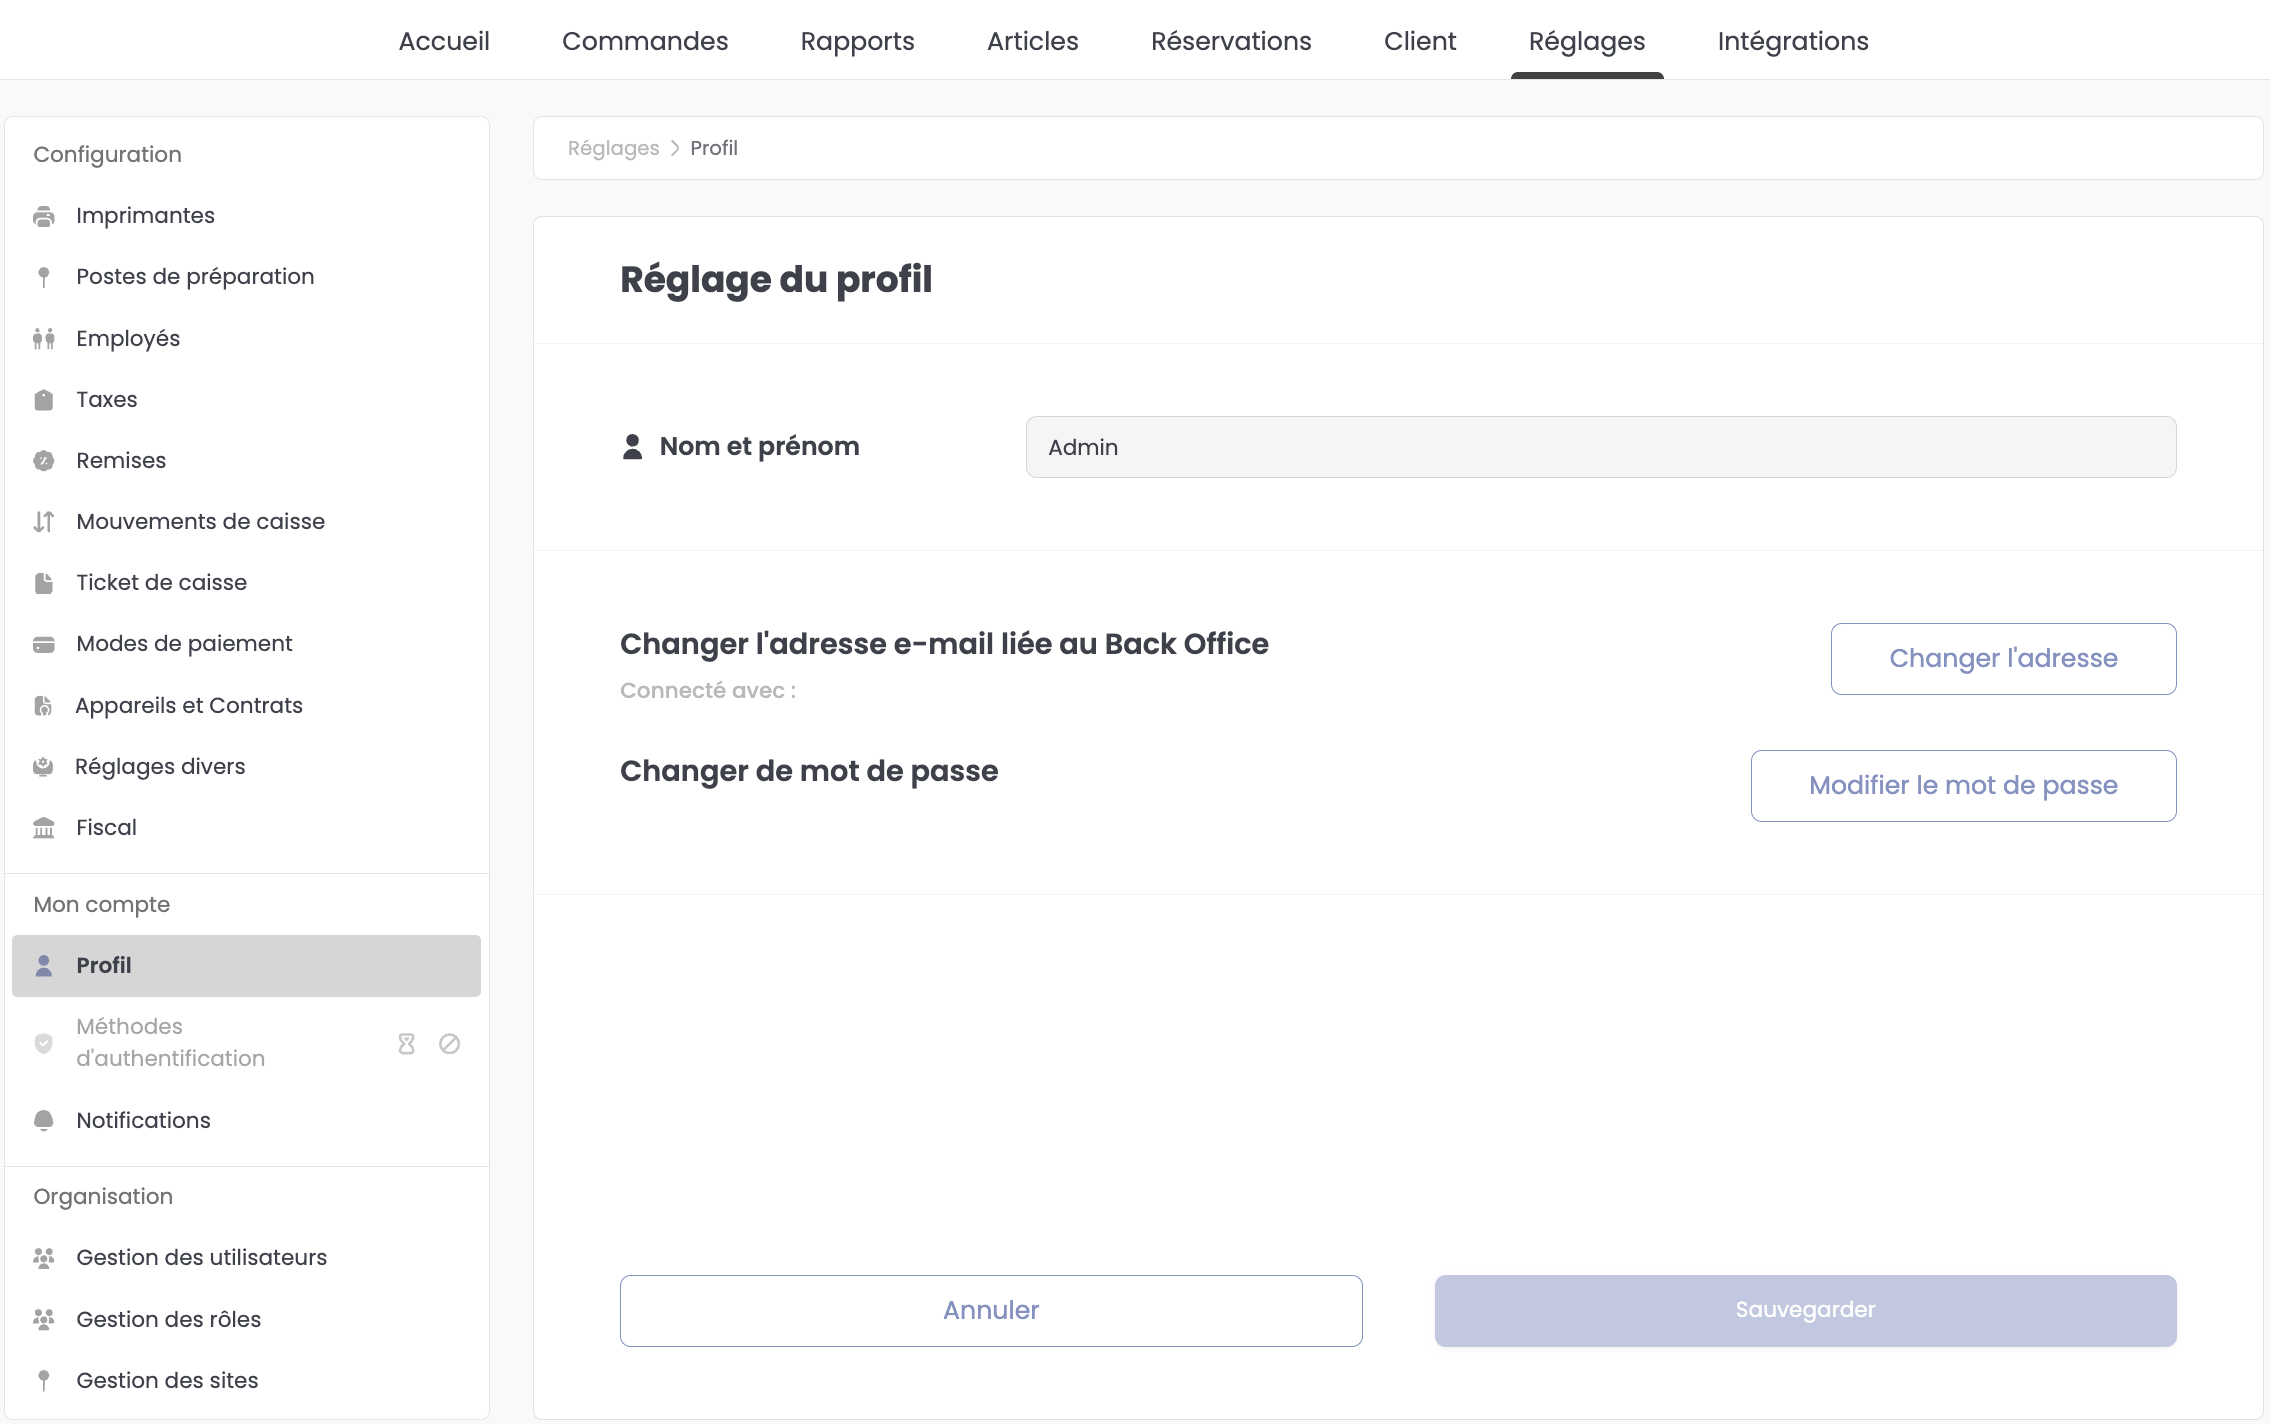Viewport: 2270px width, 1424px height.
Task: Click the Employés people icon
Action: click(x=44, y=339)
